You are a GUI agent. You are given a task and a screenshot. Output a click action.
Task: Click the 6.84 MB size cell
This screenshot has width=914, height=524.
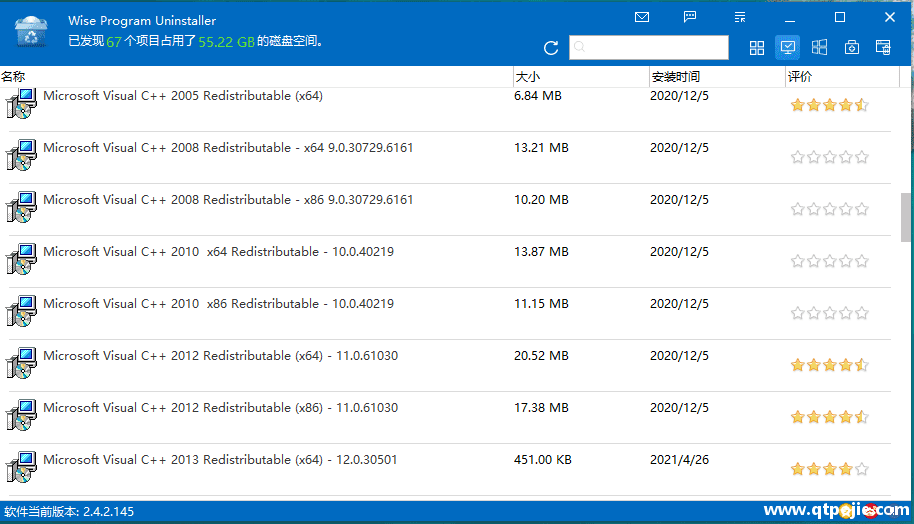[537, 96]
